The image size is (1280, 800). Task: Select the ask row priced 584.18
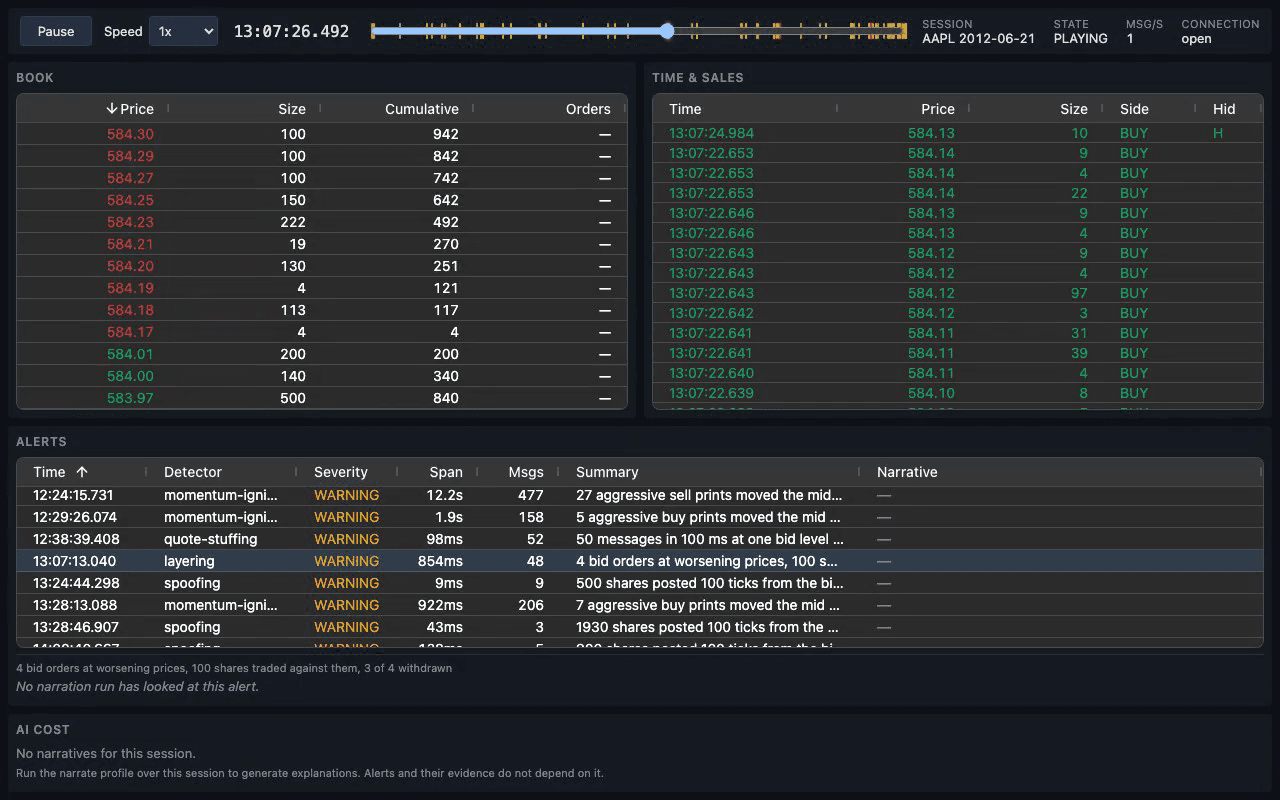click(322, 310)
